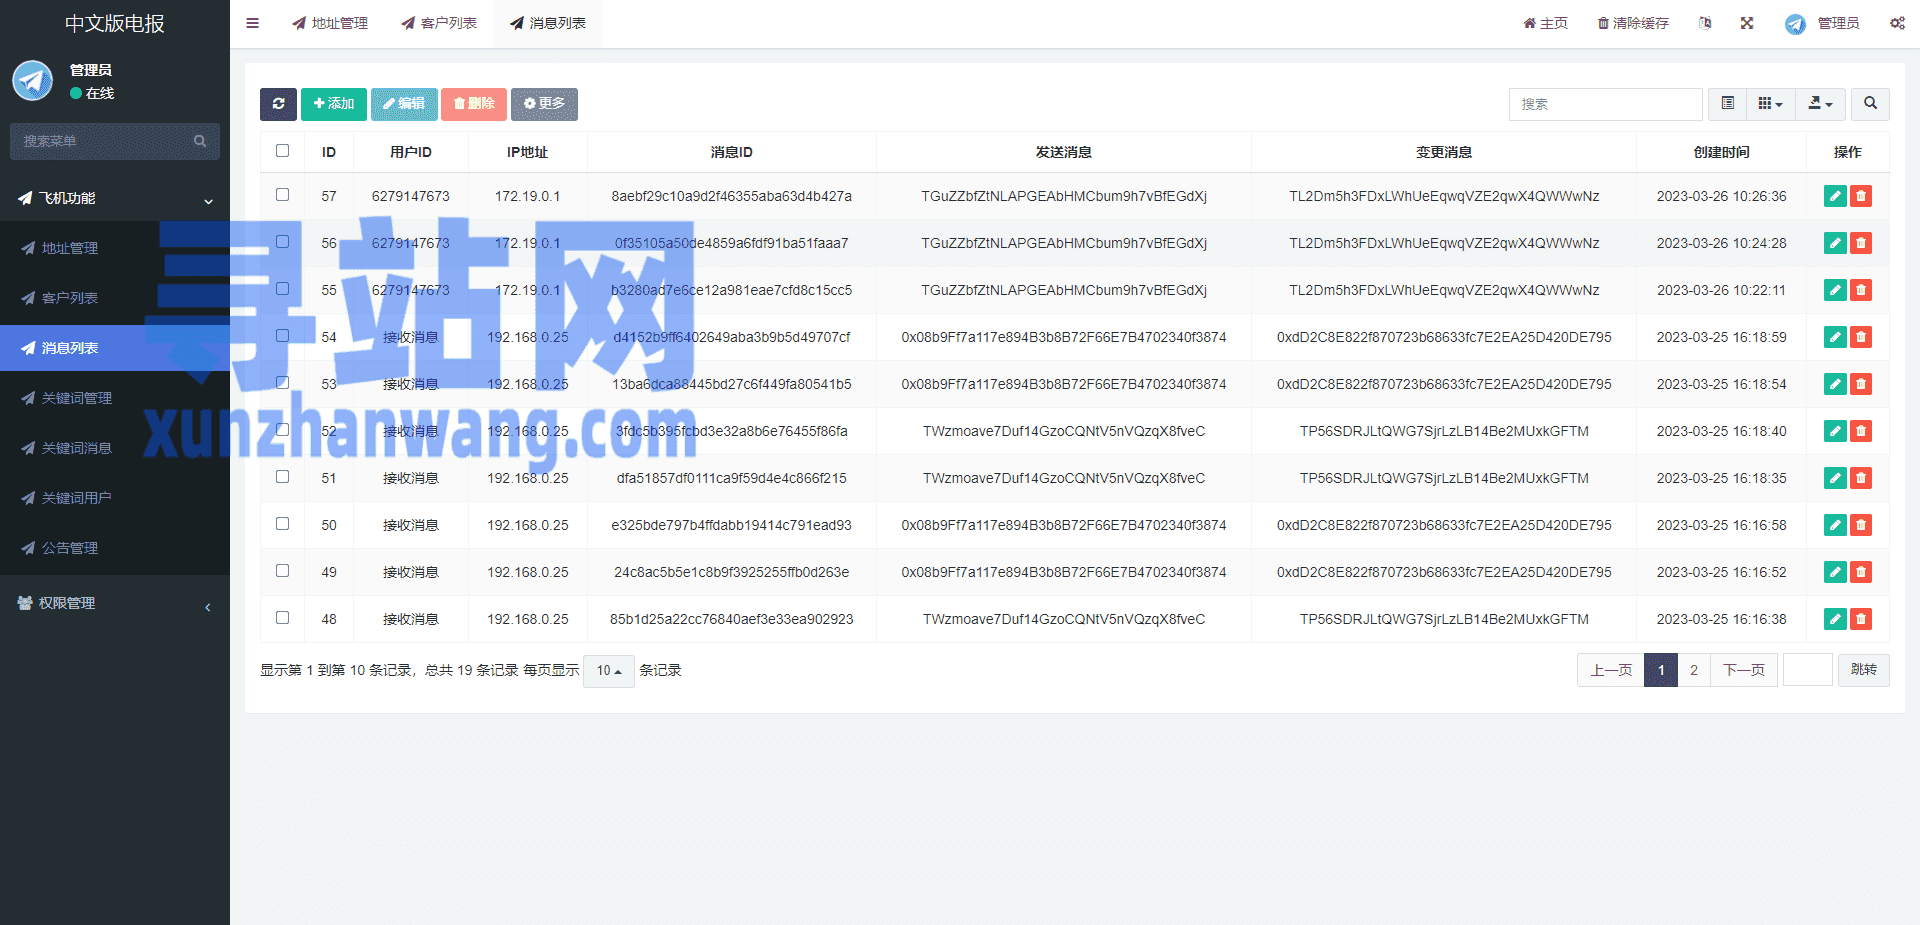Click the fullscreen expand icon

click(1747, 23)
